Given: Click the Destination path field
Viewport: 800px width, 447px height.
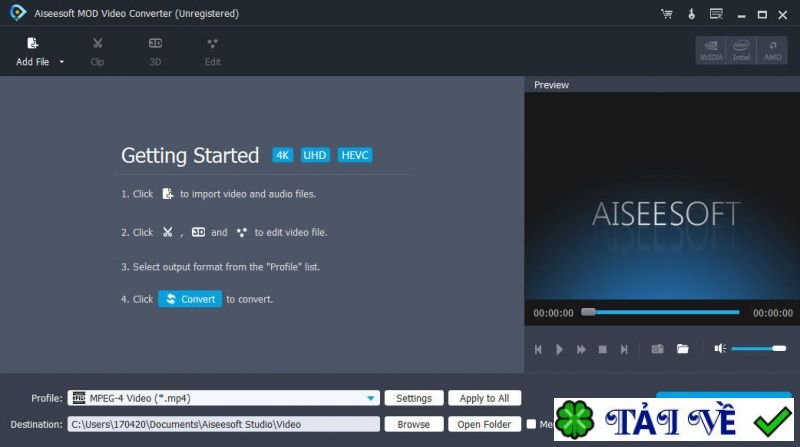Looking at the screenshot, I should pyautogui.click(x=223, y=424).
